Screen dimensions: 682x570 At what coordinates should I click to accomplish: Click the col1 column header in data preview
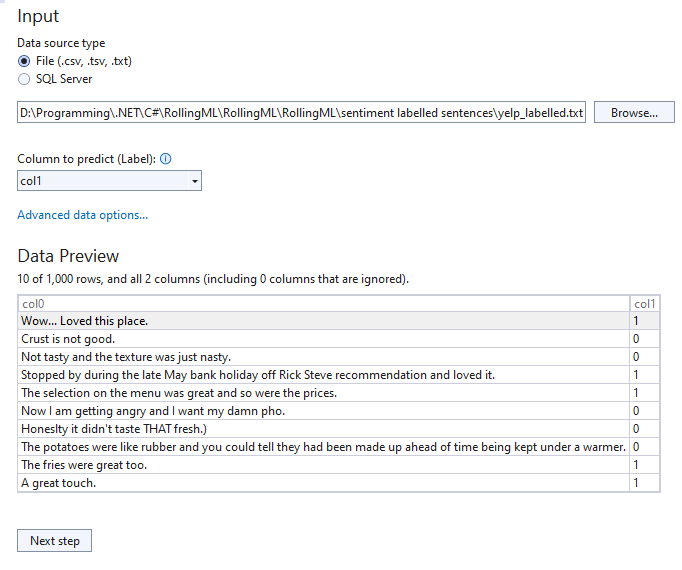coord(645,304)
